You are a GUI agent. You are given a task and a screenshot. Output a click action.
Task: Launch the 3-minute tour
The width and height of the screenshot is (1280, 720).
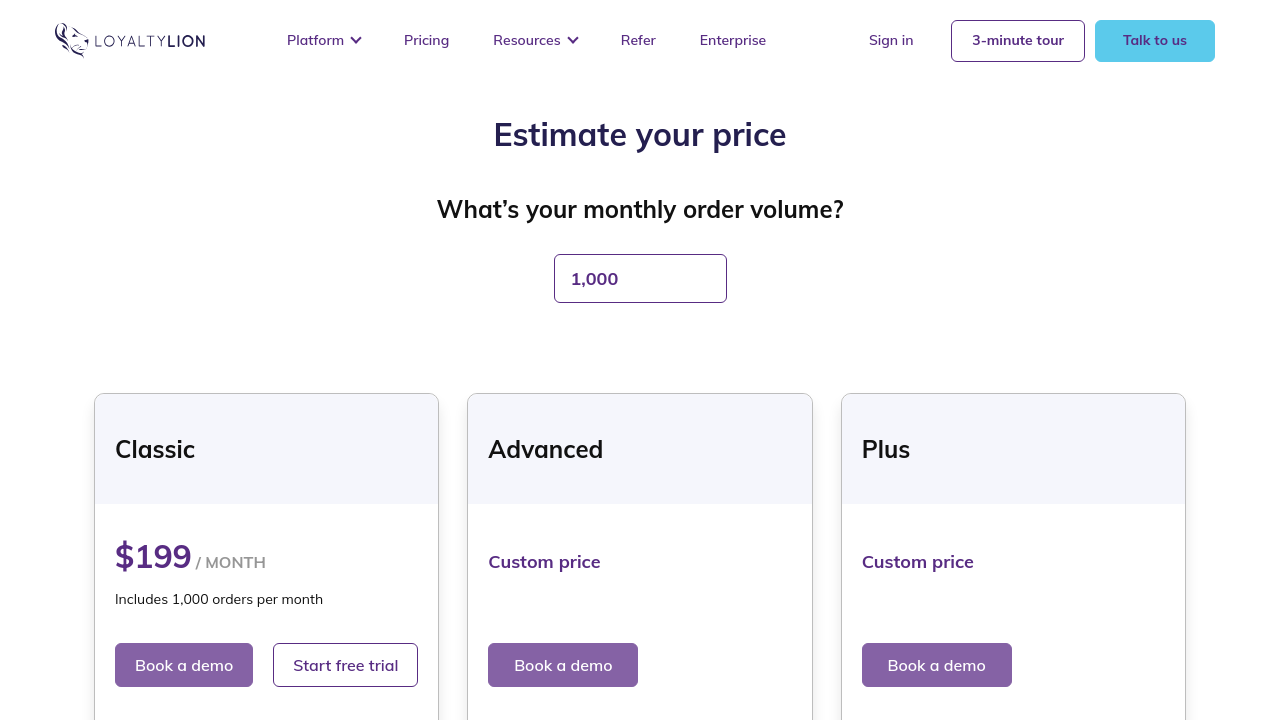click(1017, 41)
